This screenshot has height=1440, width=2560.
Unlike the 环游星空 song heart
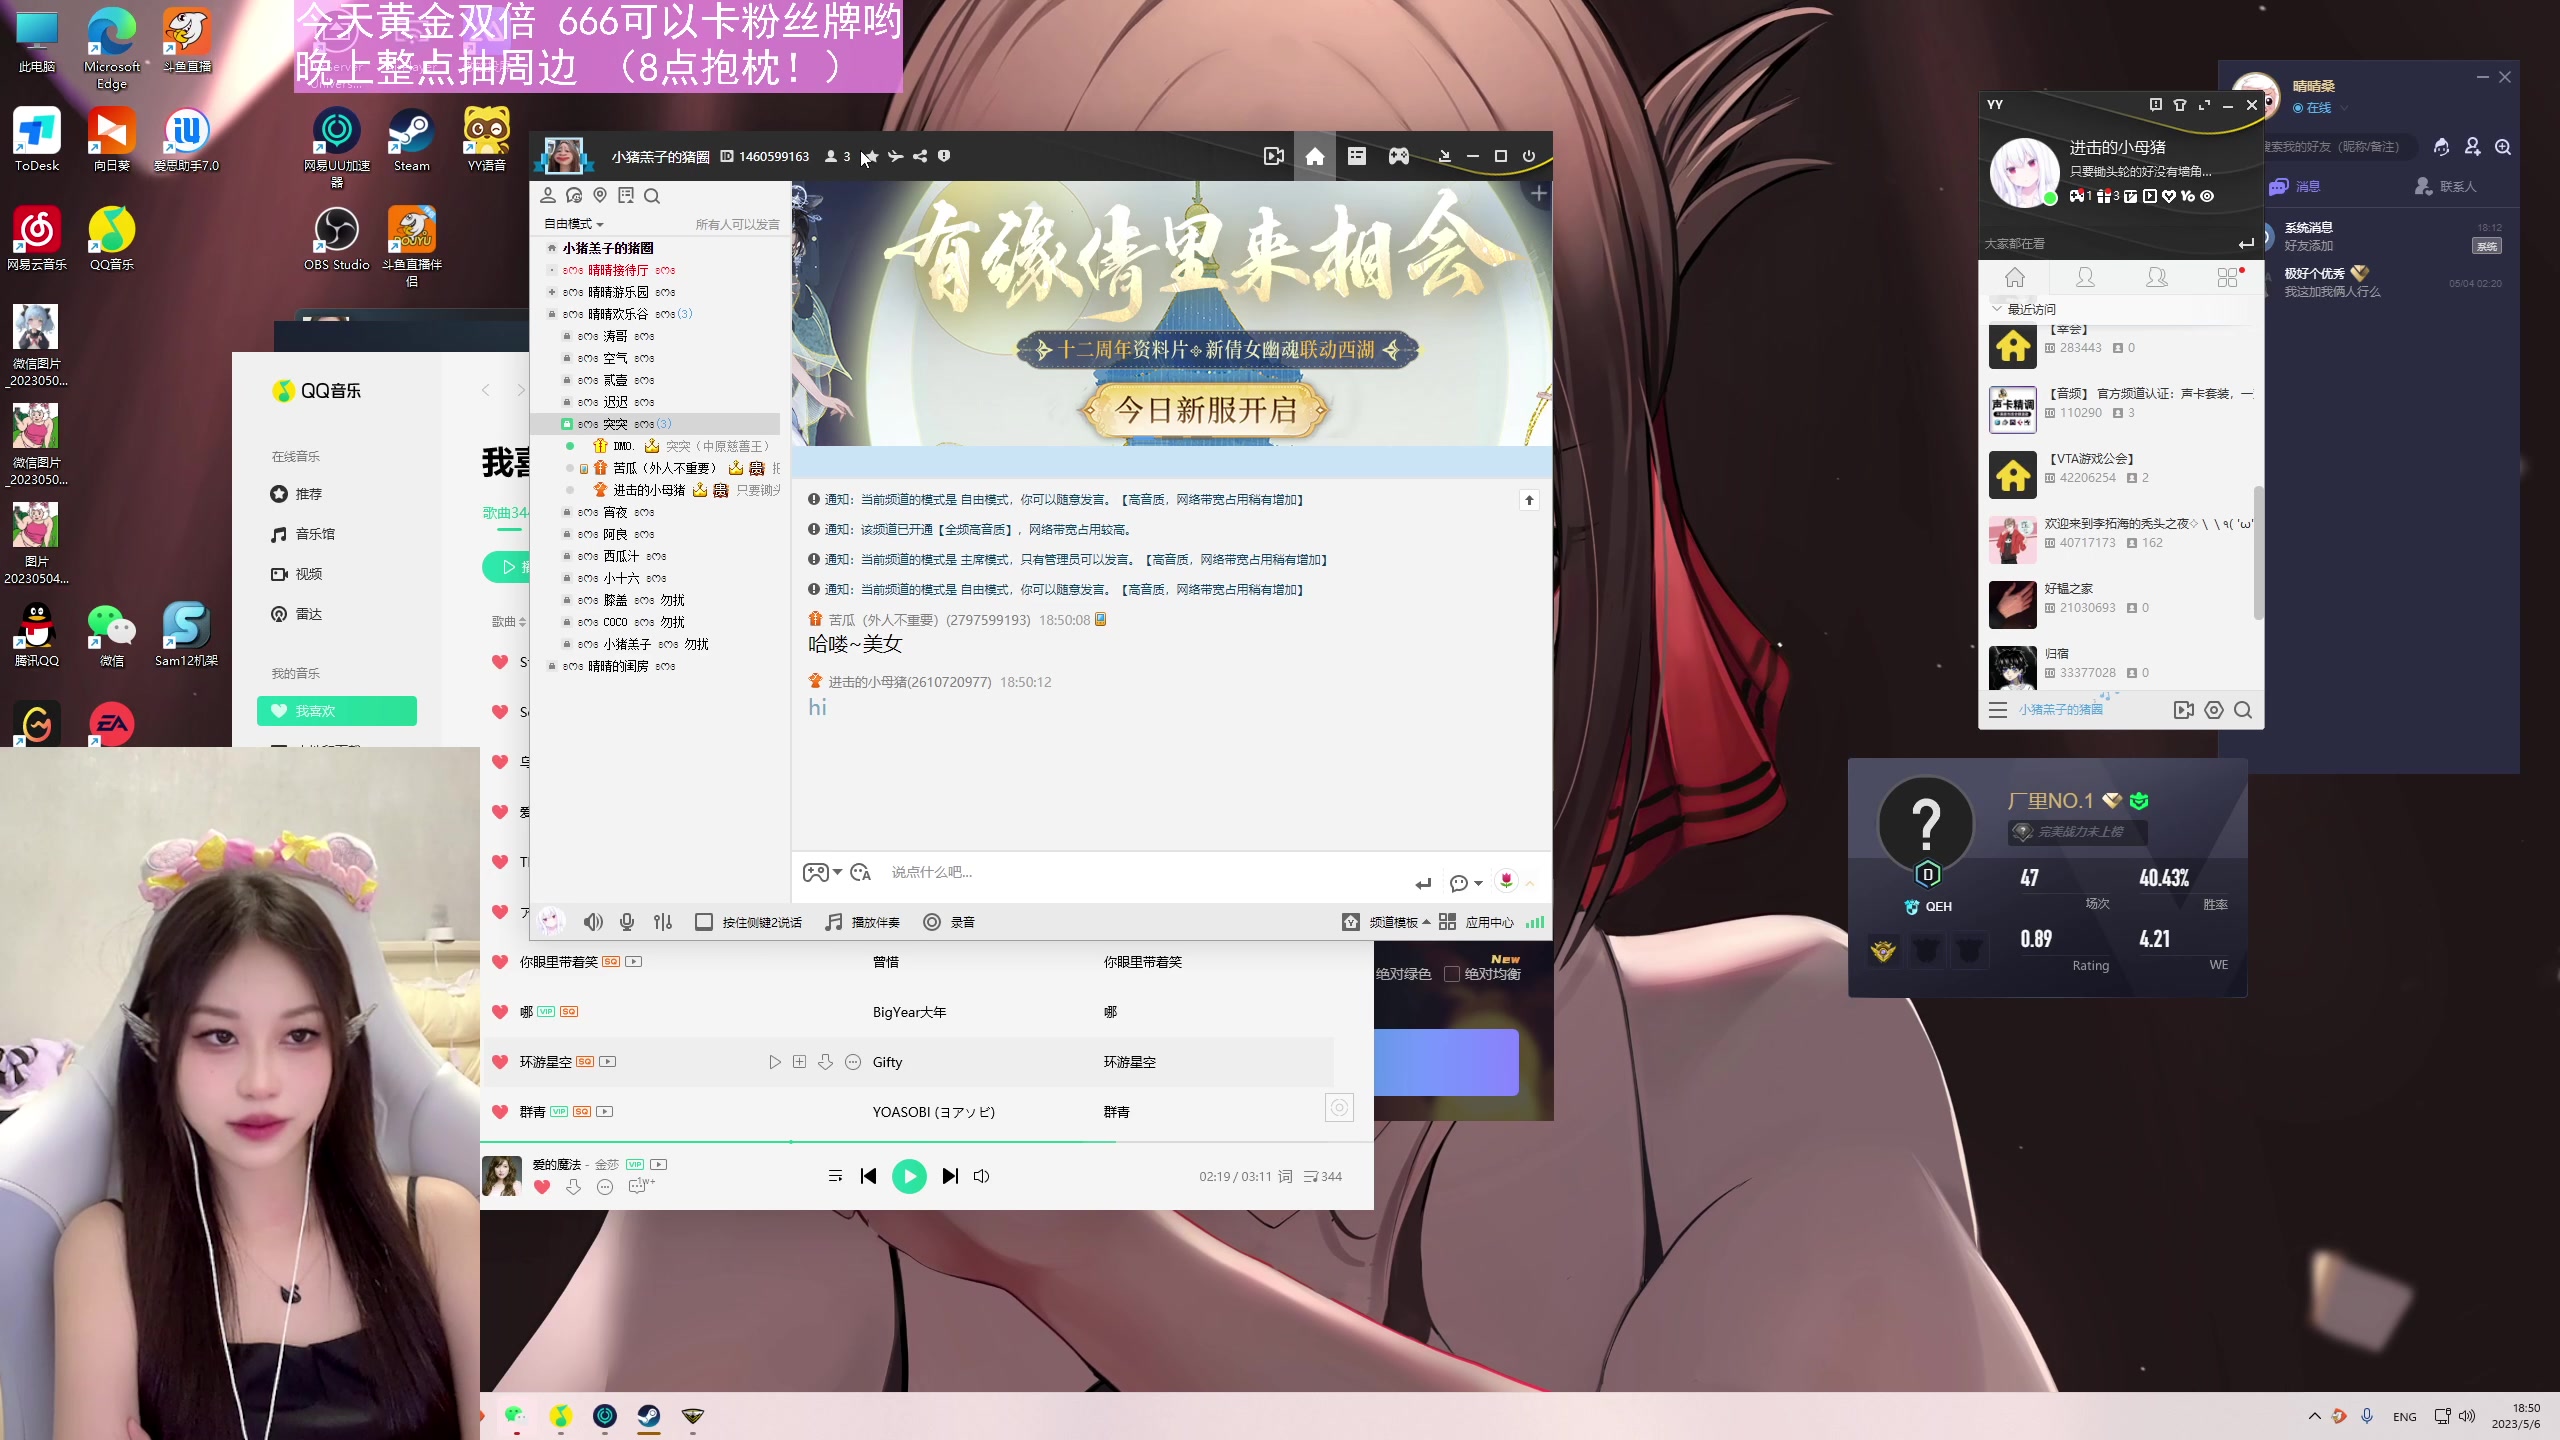tap(500, 1062)
